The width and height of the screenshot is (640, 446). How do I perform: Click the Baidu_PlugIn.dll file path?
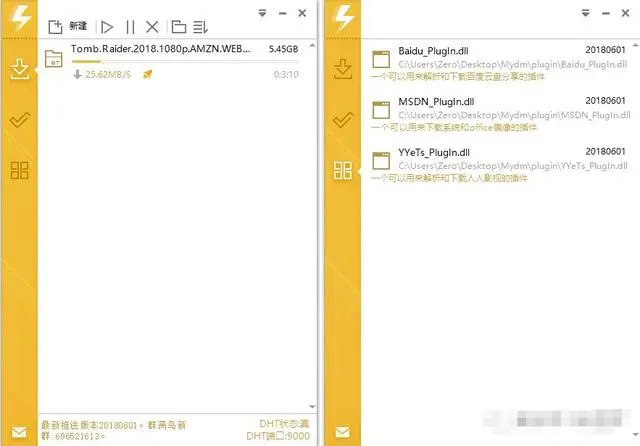[513, 64]
